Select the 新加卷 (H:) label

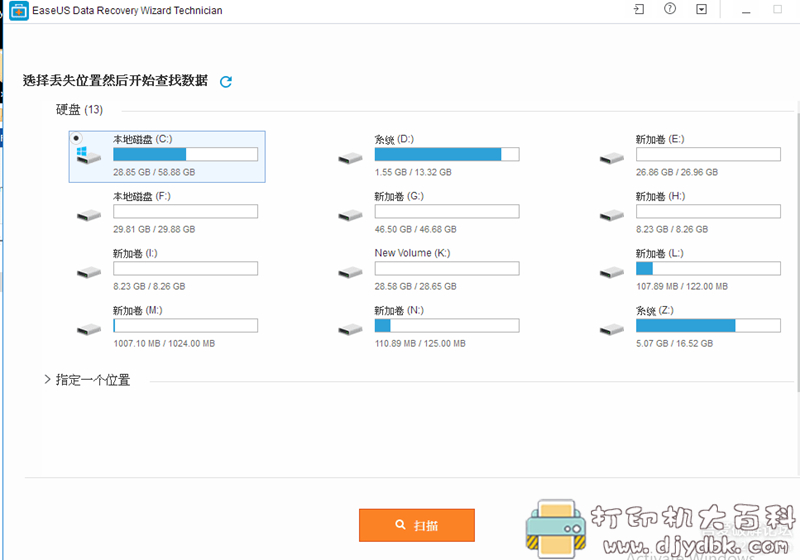pyautogui.click(x=660, y=196)
